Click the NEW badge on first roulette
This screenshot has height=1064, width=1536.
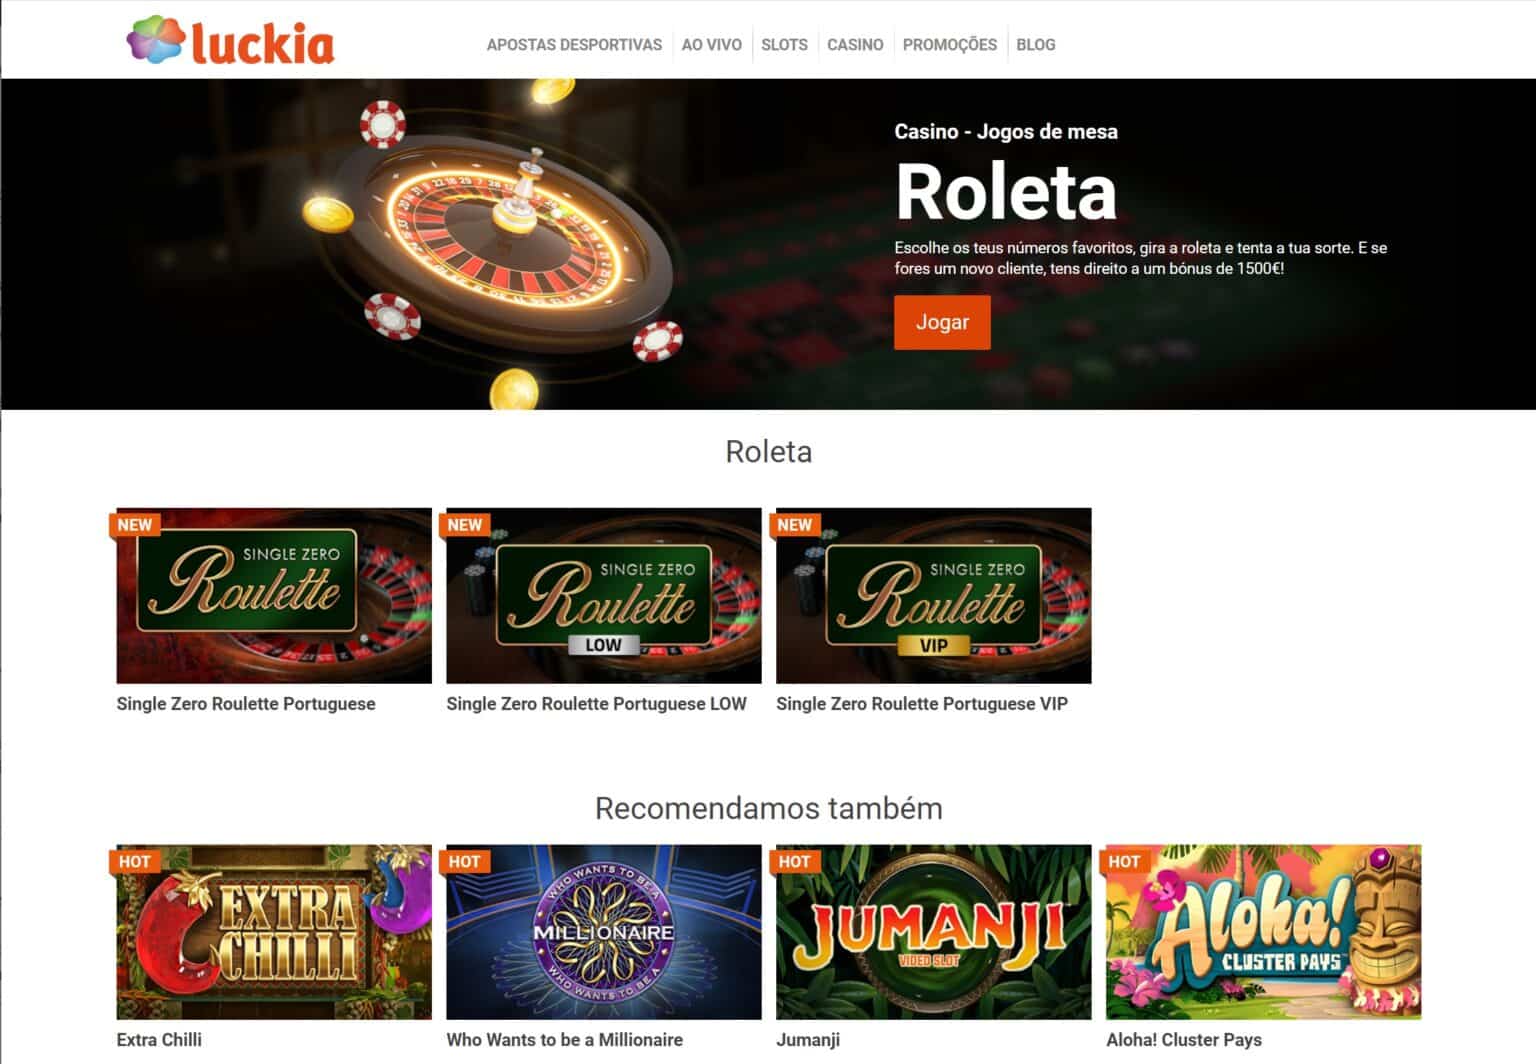pos(135,525)
